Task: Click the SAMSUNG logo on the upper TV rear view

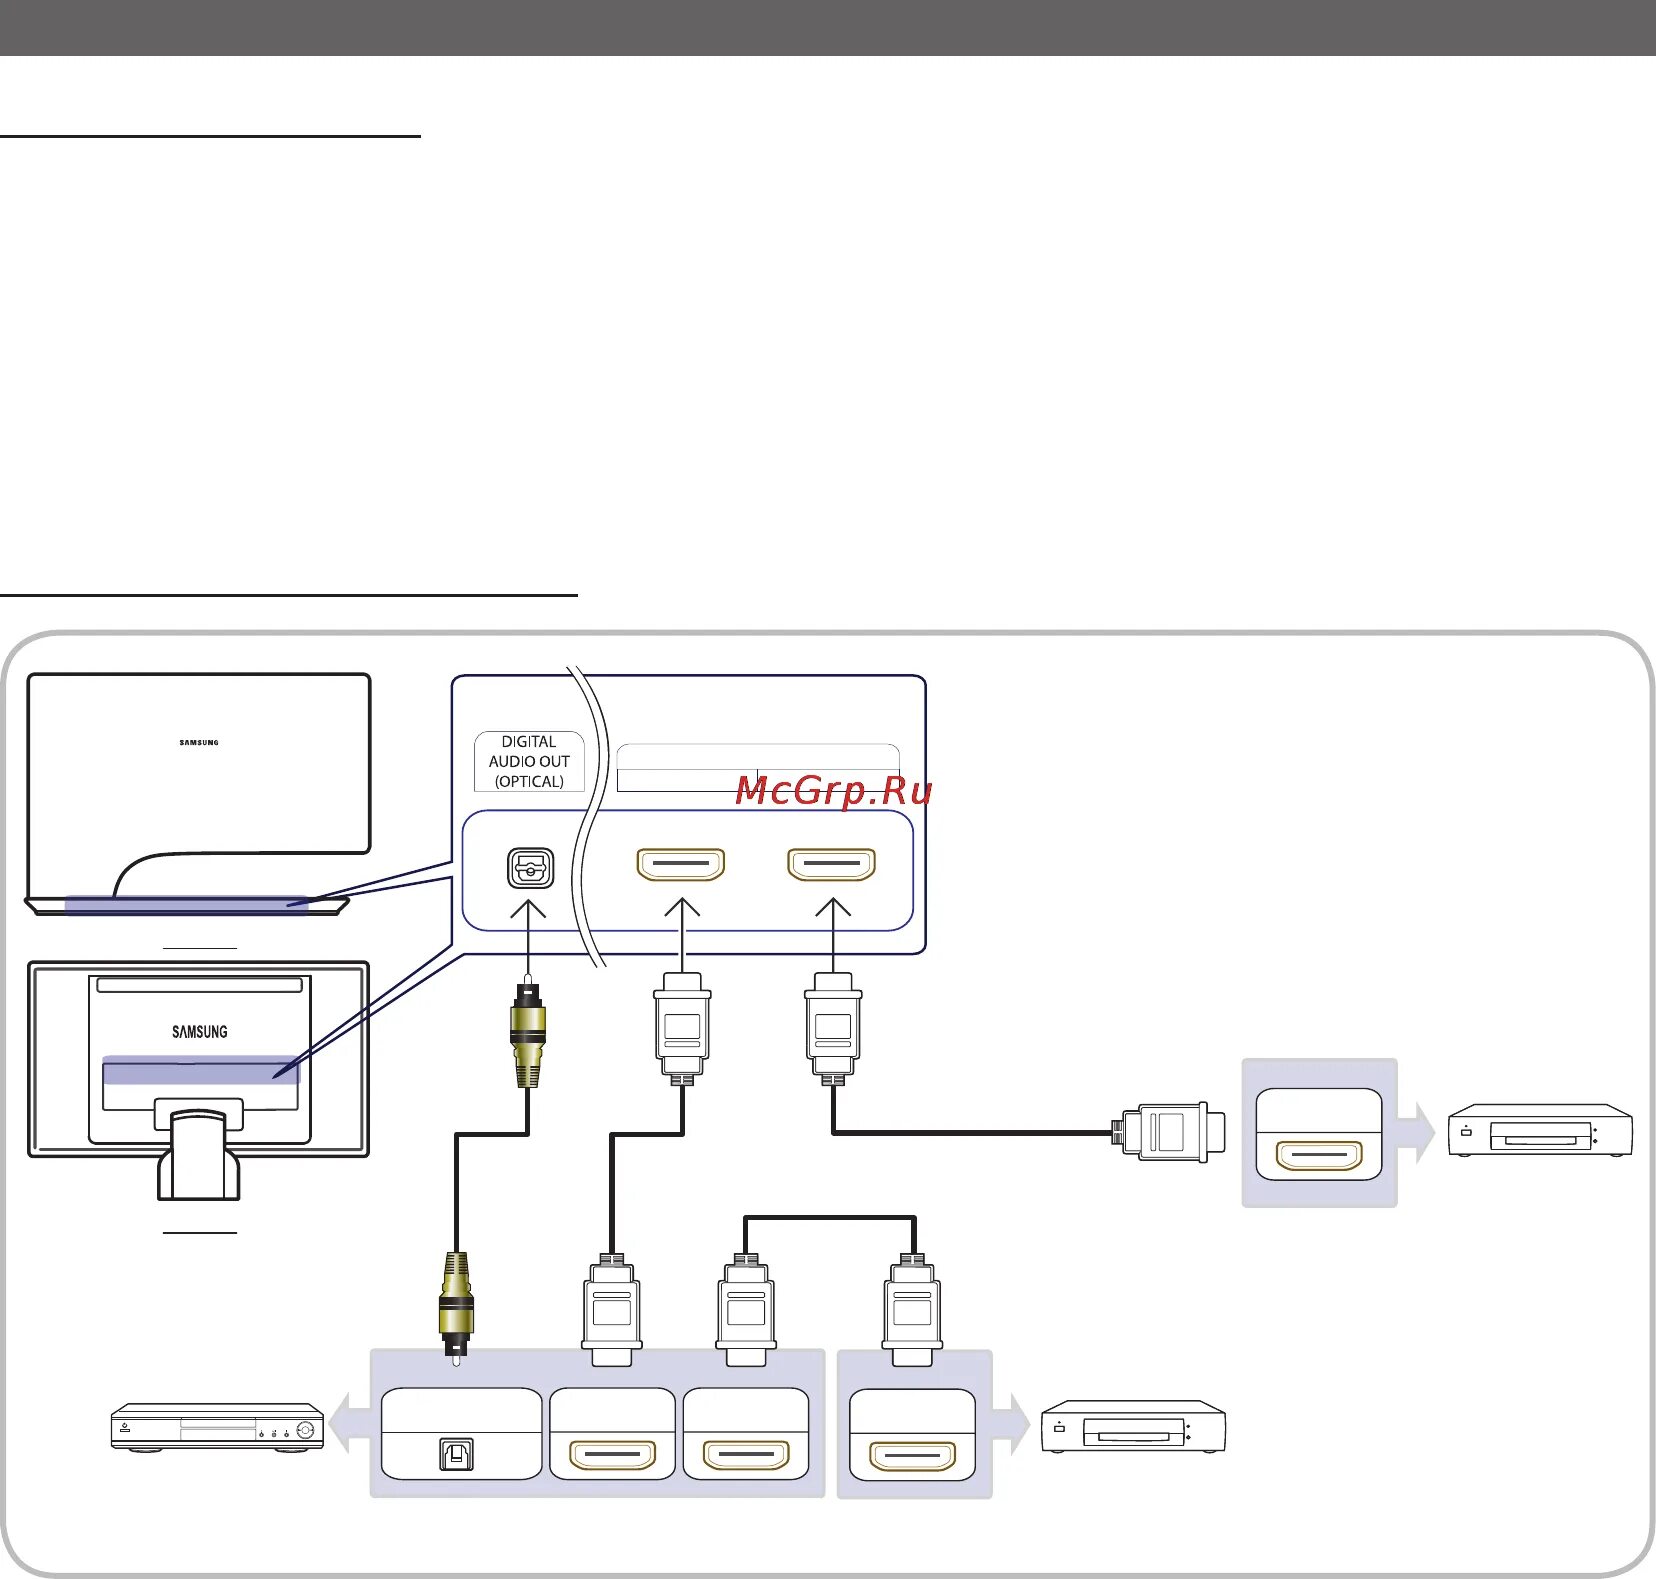Action: 199,743
